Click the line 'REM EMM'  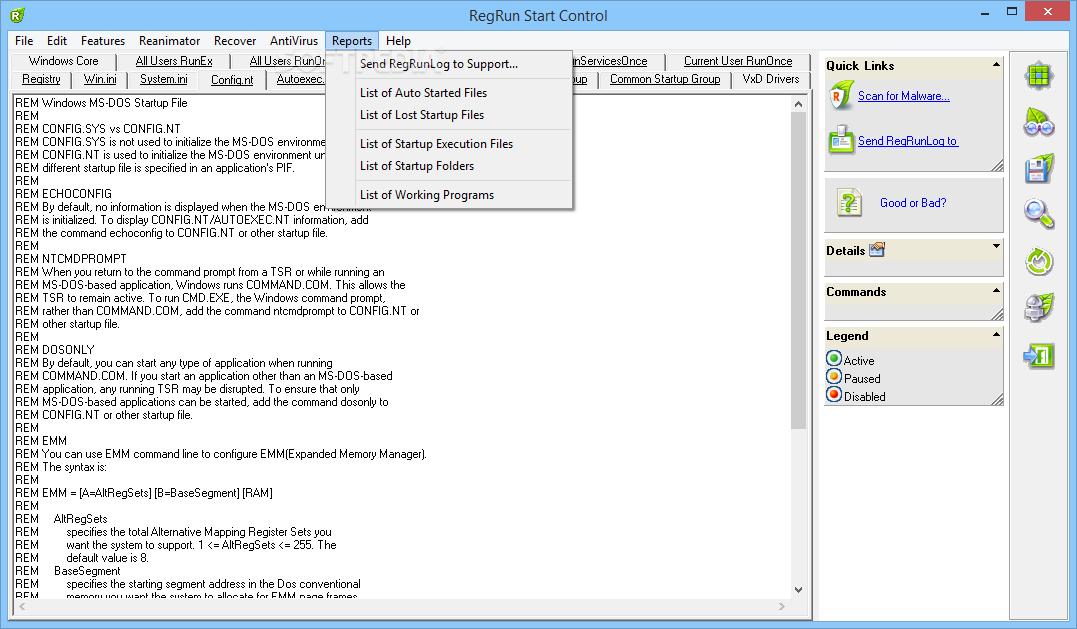(41, 441)
